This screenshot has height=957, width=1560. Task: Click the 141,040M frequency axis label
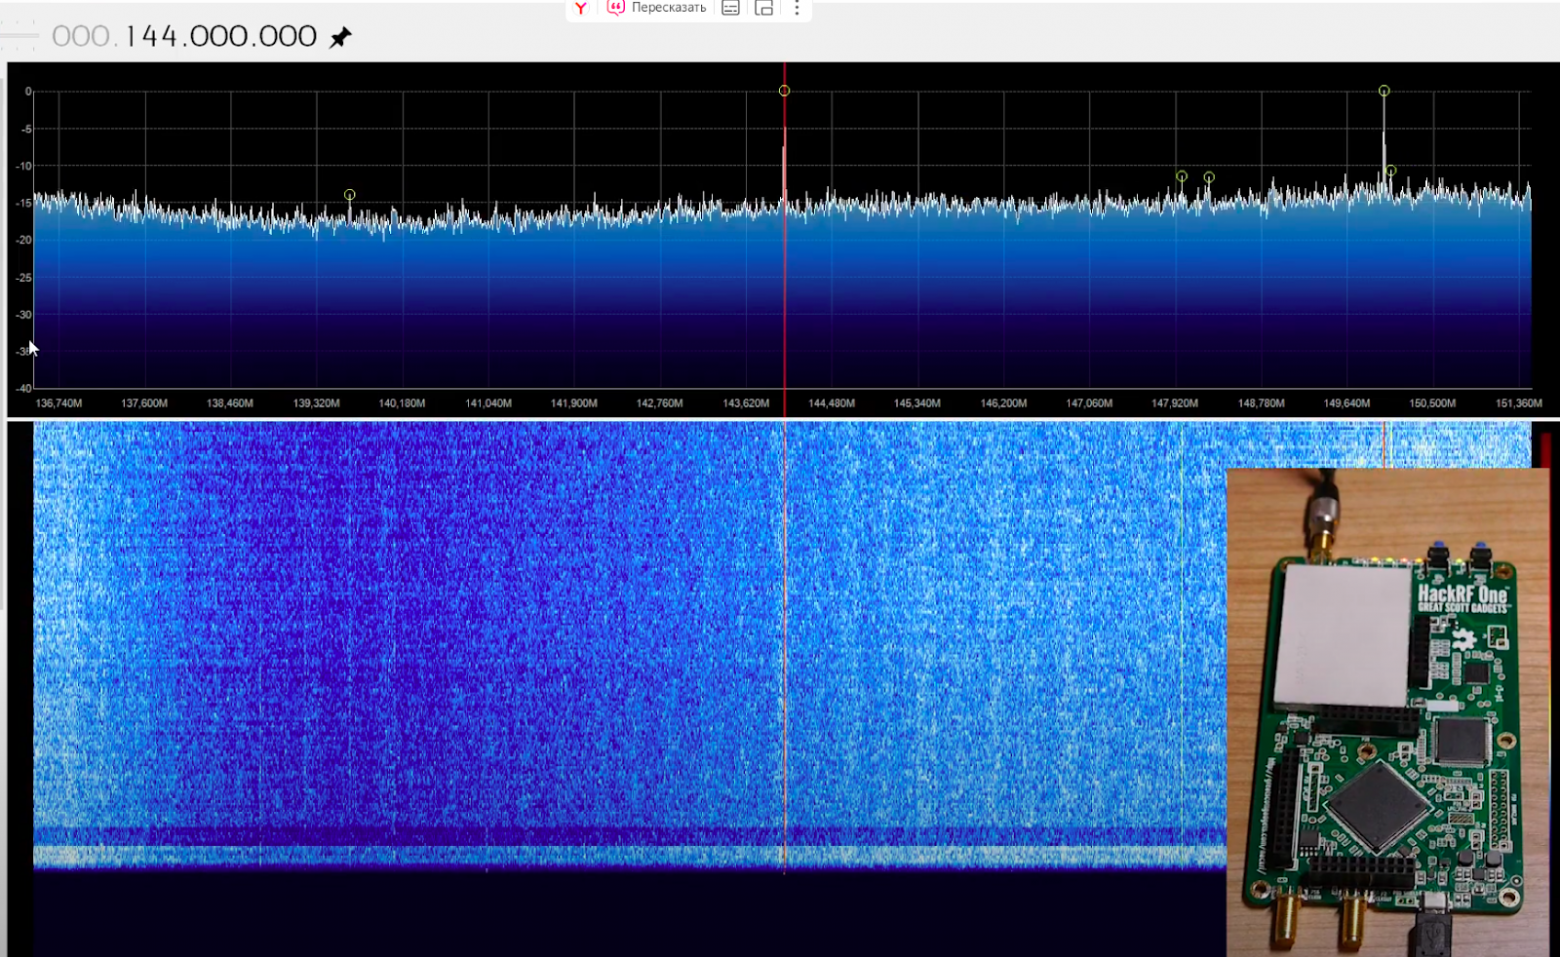tap(488, 403)
